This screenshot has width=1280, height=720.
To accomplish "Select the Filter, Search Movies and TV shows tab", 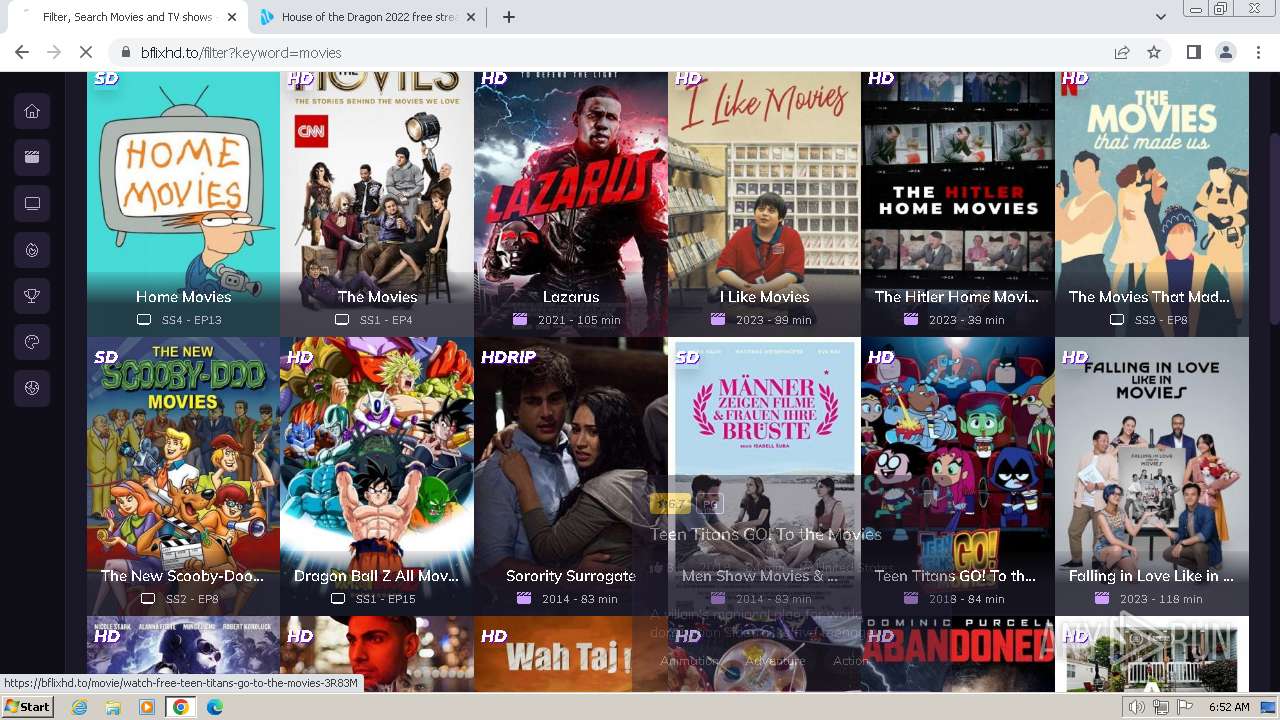I will pos(127,17).
